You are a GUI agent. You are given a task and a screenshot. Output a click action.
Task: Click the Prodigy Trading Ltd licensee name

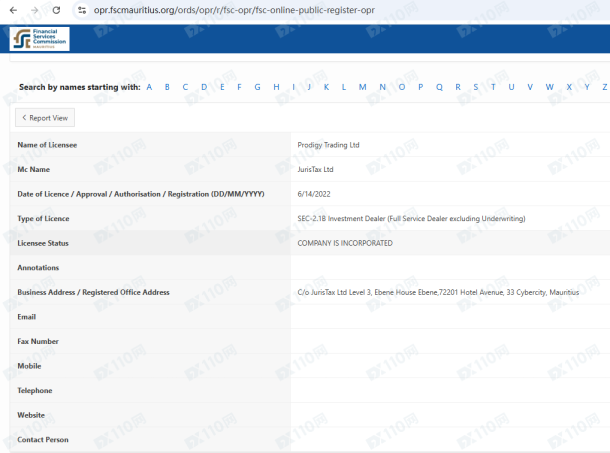point(328,145)
